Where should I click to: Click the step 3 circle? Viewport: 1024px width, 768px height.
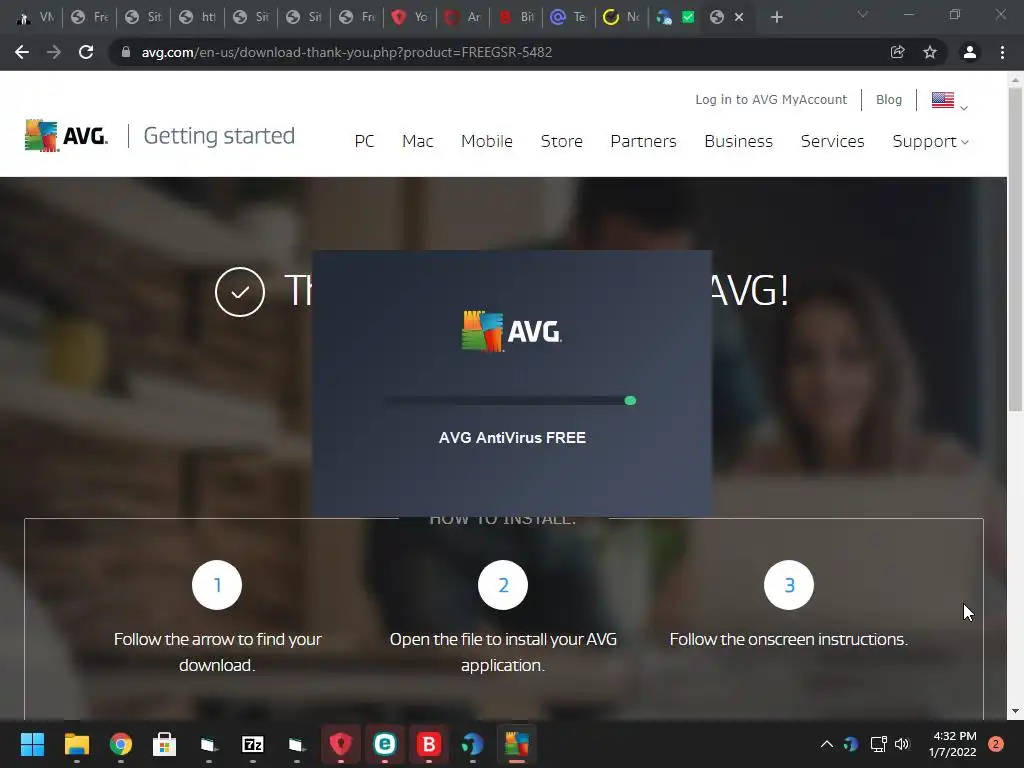pyautogui.click(x=789, y=584)
